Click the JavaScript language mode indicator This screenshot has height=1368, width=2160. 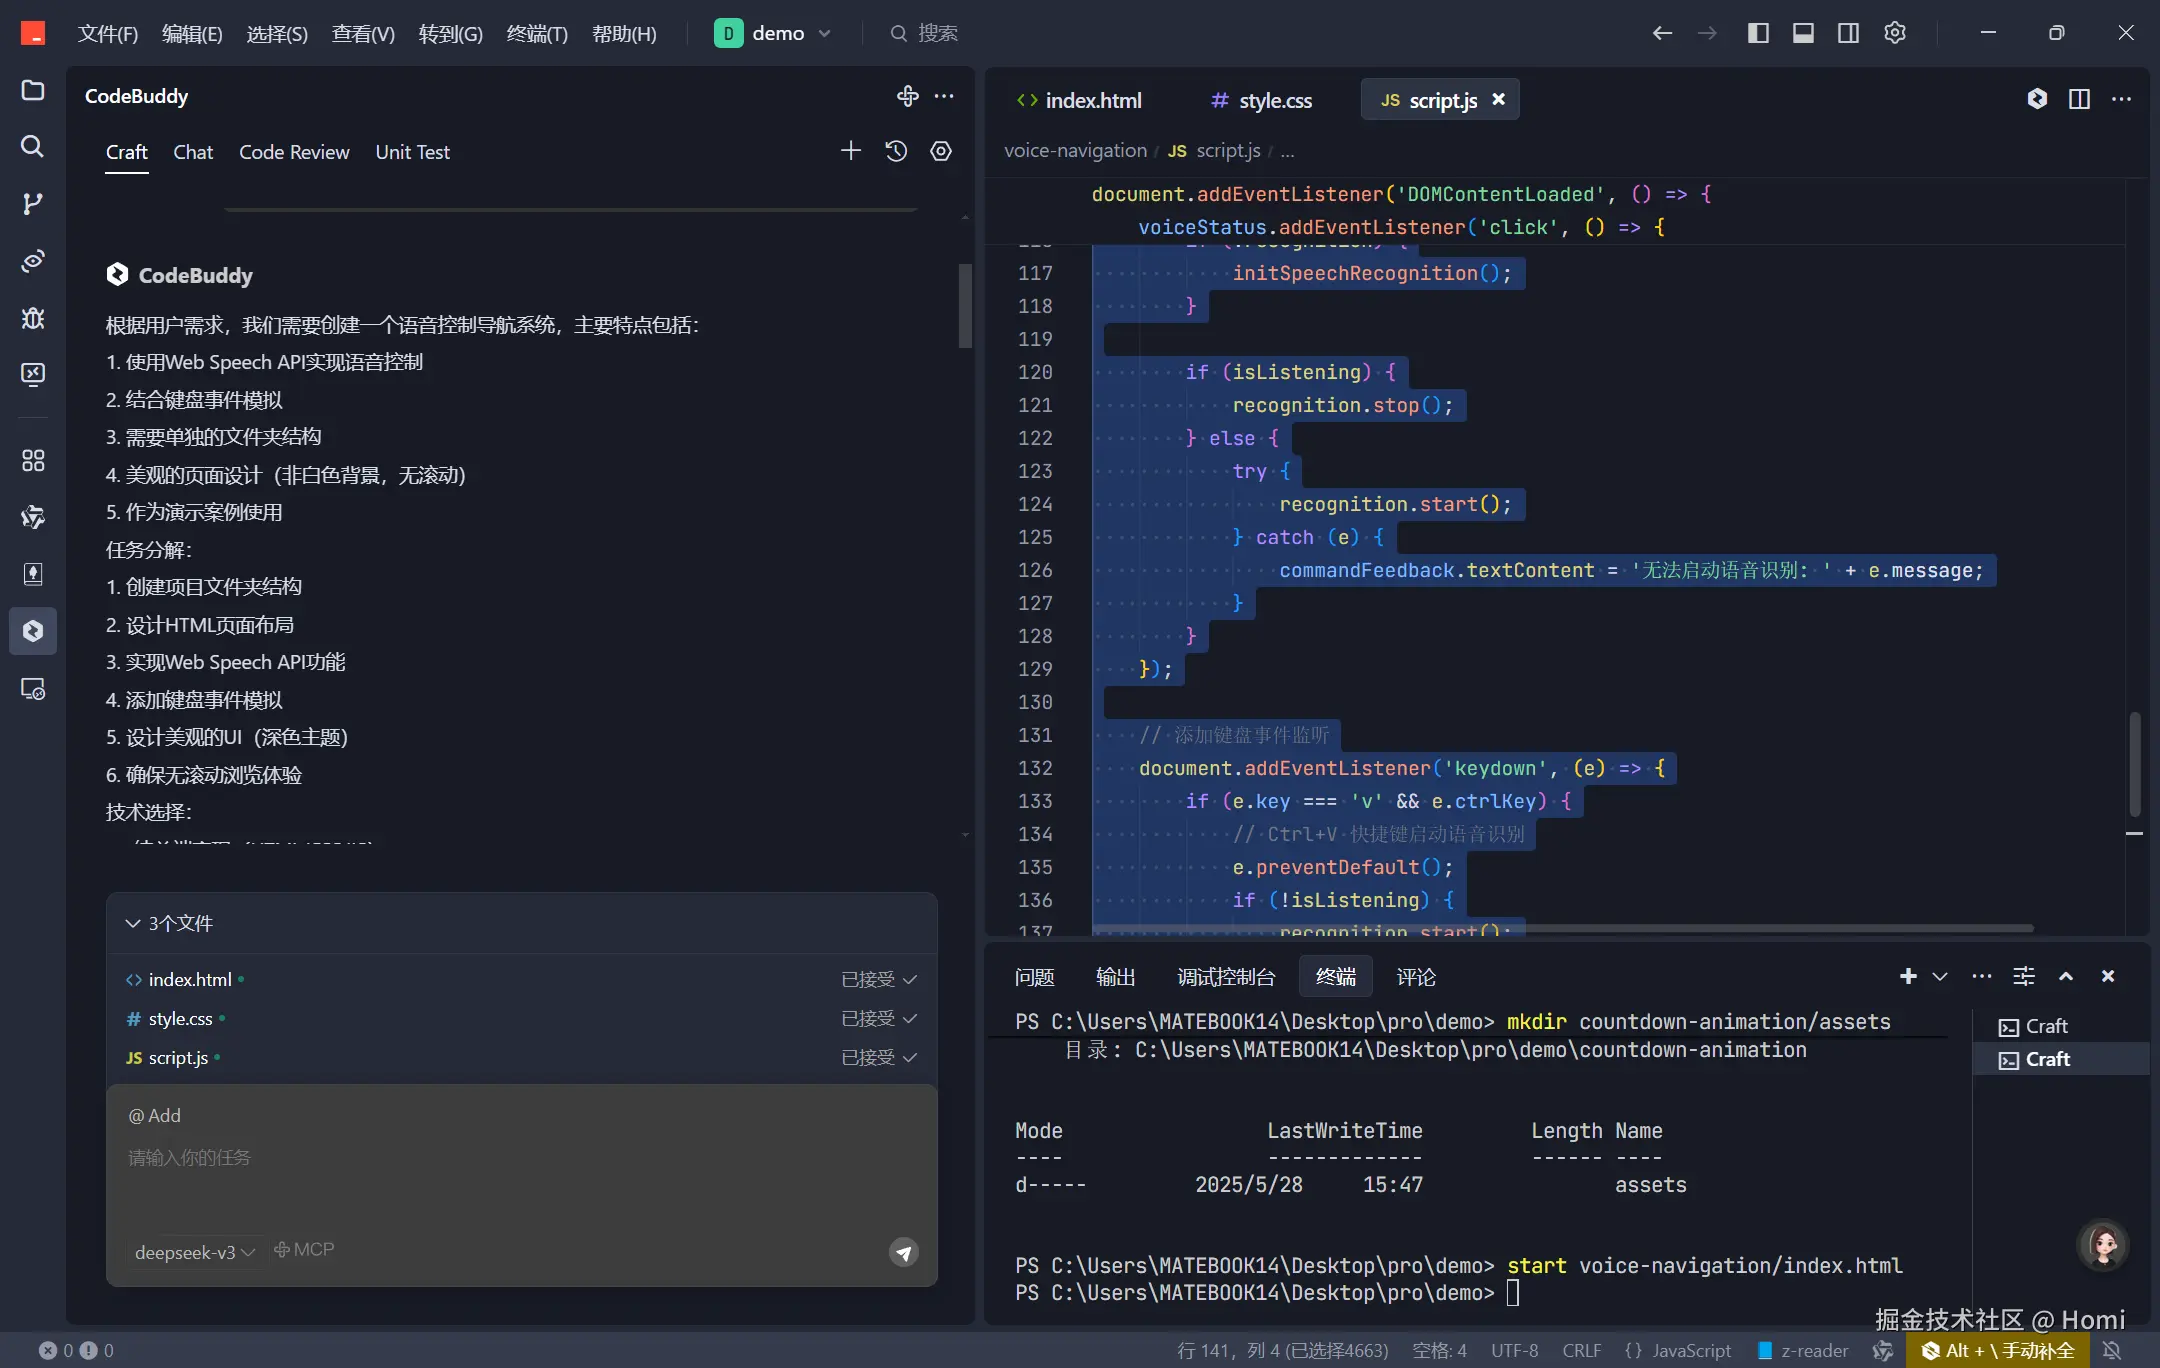(1691, 1350)
